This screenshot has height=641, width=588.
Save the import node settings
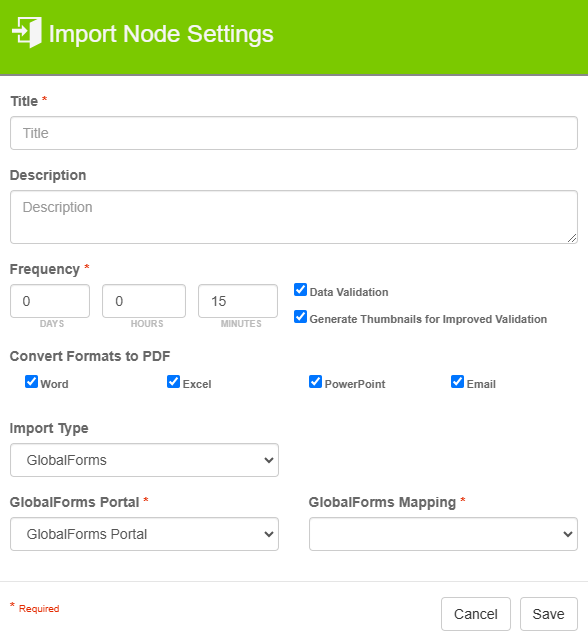click(x=549, y=614)
